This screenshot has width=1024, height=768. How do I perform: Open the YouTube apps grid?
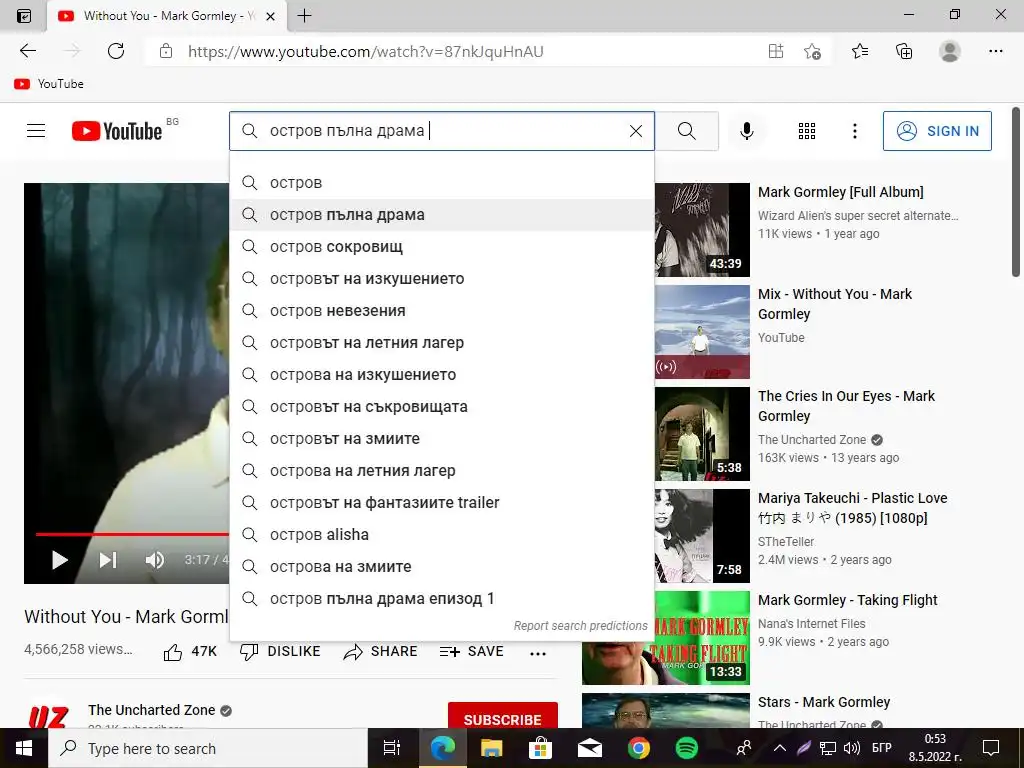point(807,131)
